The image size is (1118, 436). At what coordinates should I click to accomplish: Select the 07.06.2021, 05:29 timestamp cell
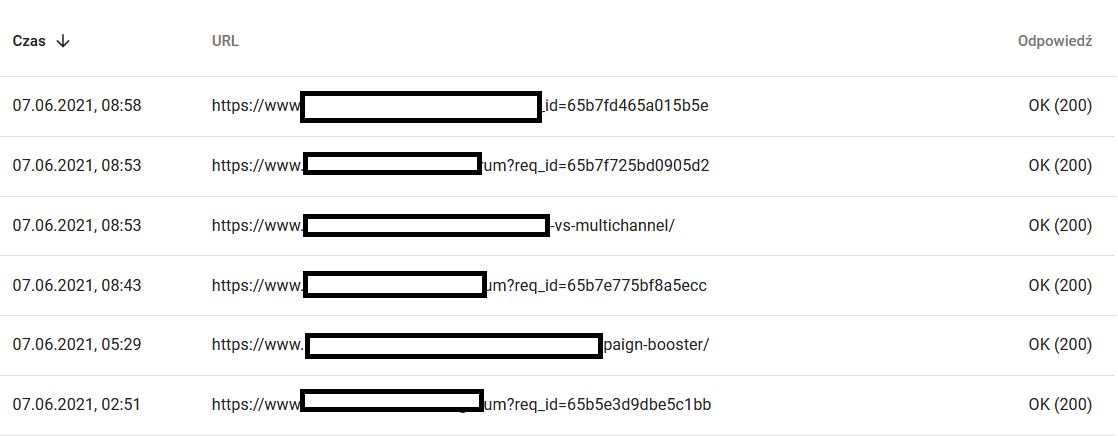76,345
